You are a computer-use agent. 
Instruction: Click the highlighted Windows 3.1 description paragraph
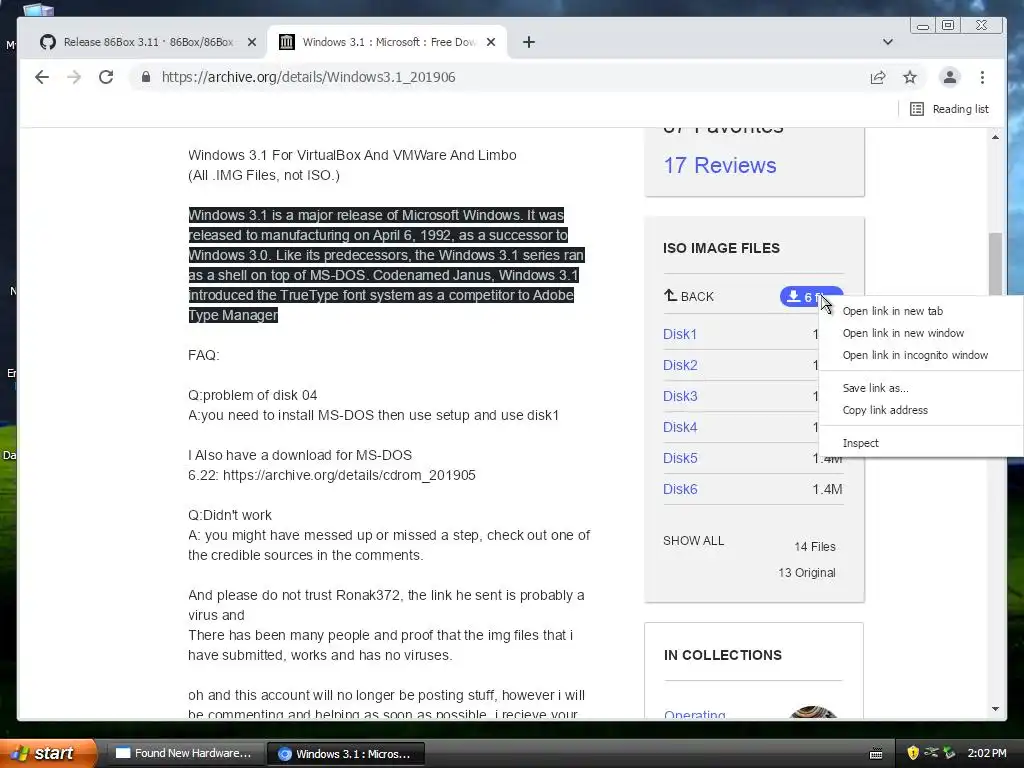385,265
